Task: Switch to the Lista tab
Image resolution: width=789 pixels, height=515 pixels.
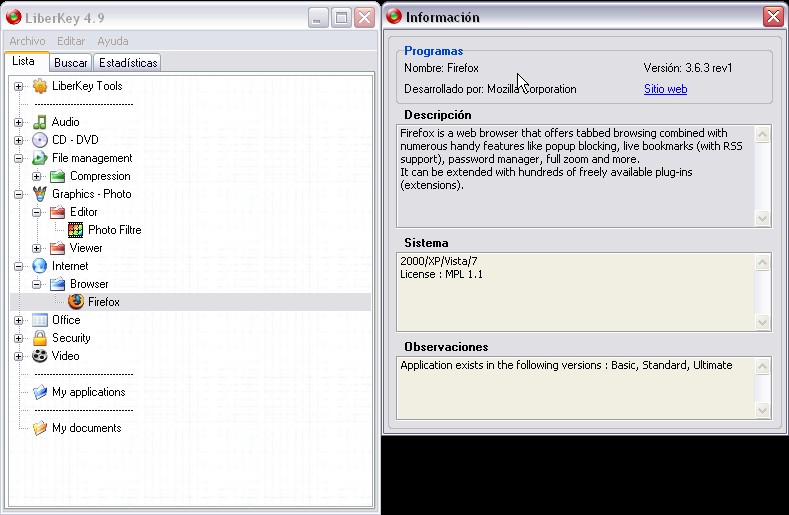Action: click(x=26, y=61)
